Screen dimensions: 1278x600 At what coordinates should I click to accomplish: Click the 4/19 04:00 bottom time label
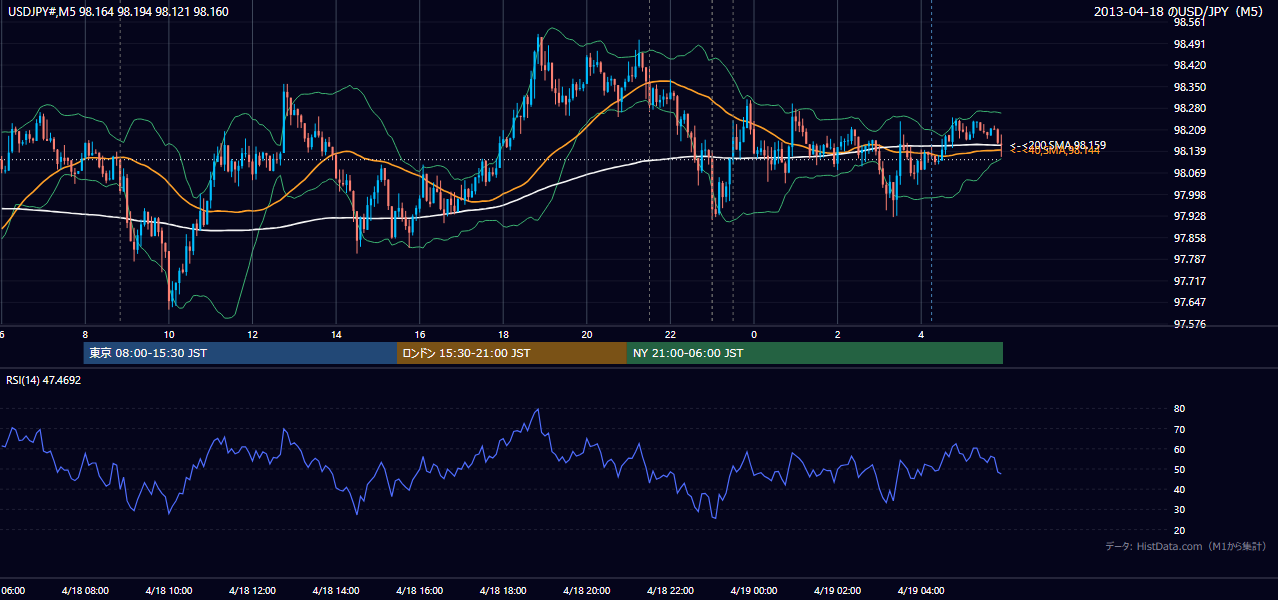point(920,591)
